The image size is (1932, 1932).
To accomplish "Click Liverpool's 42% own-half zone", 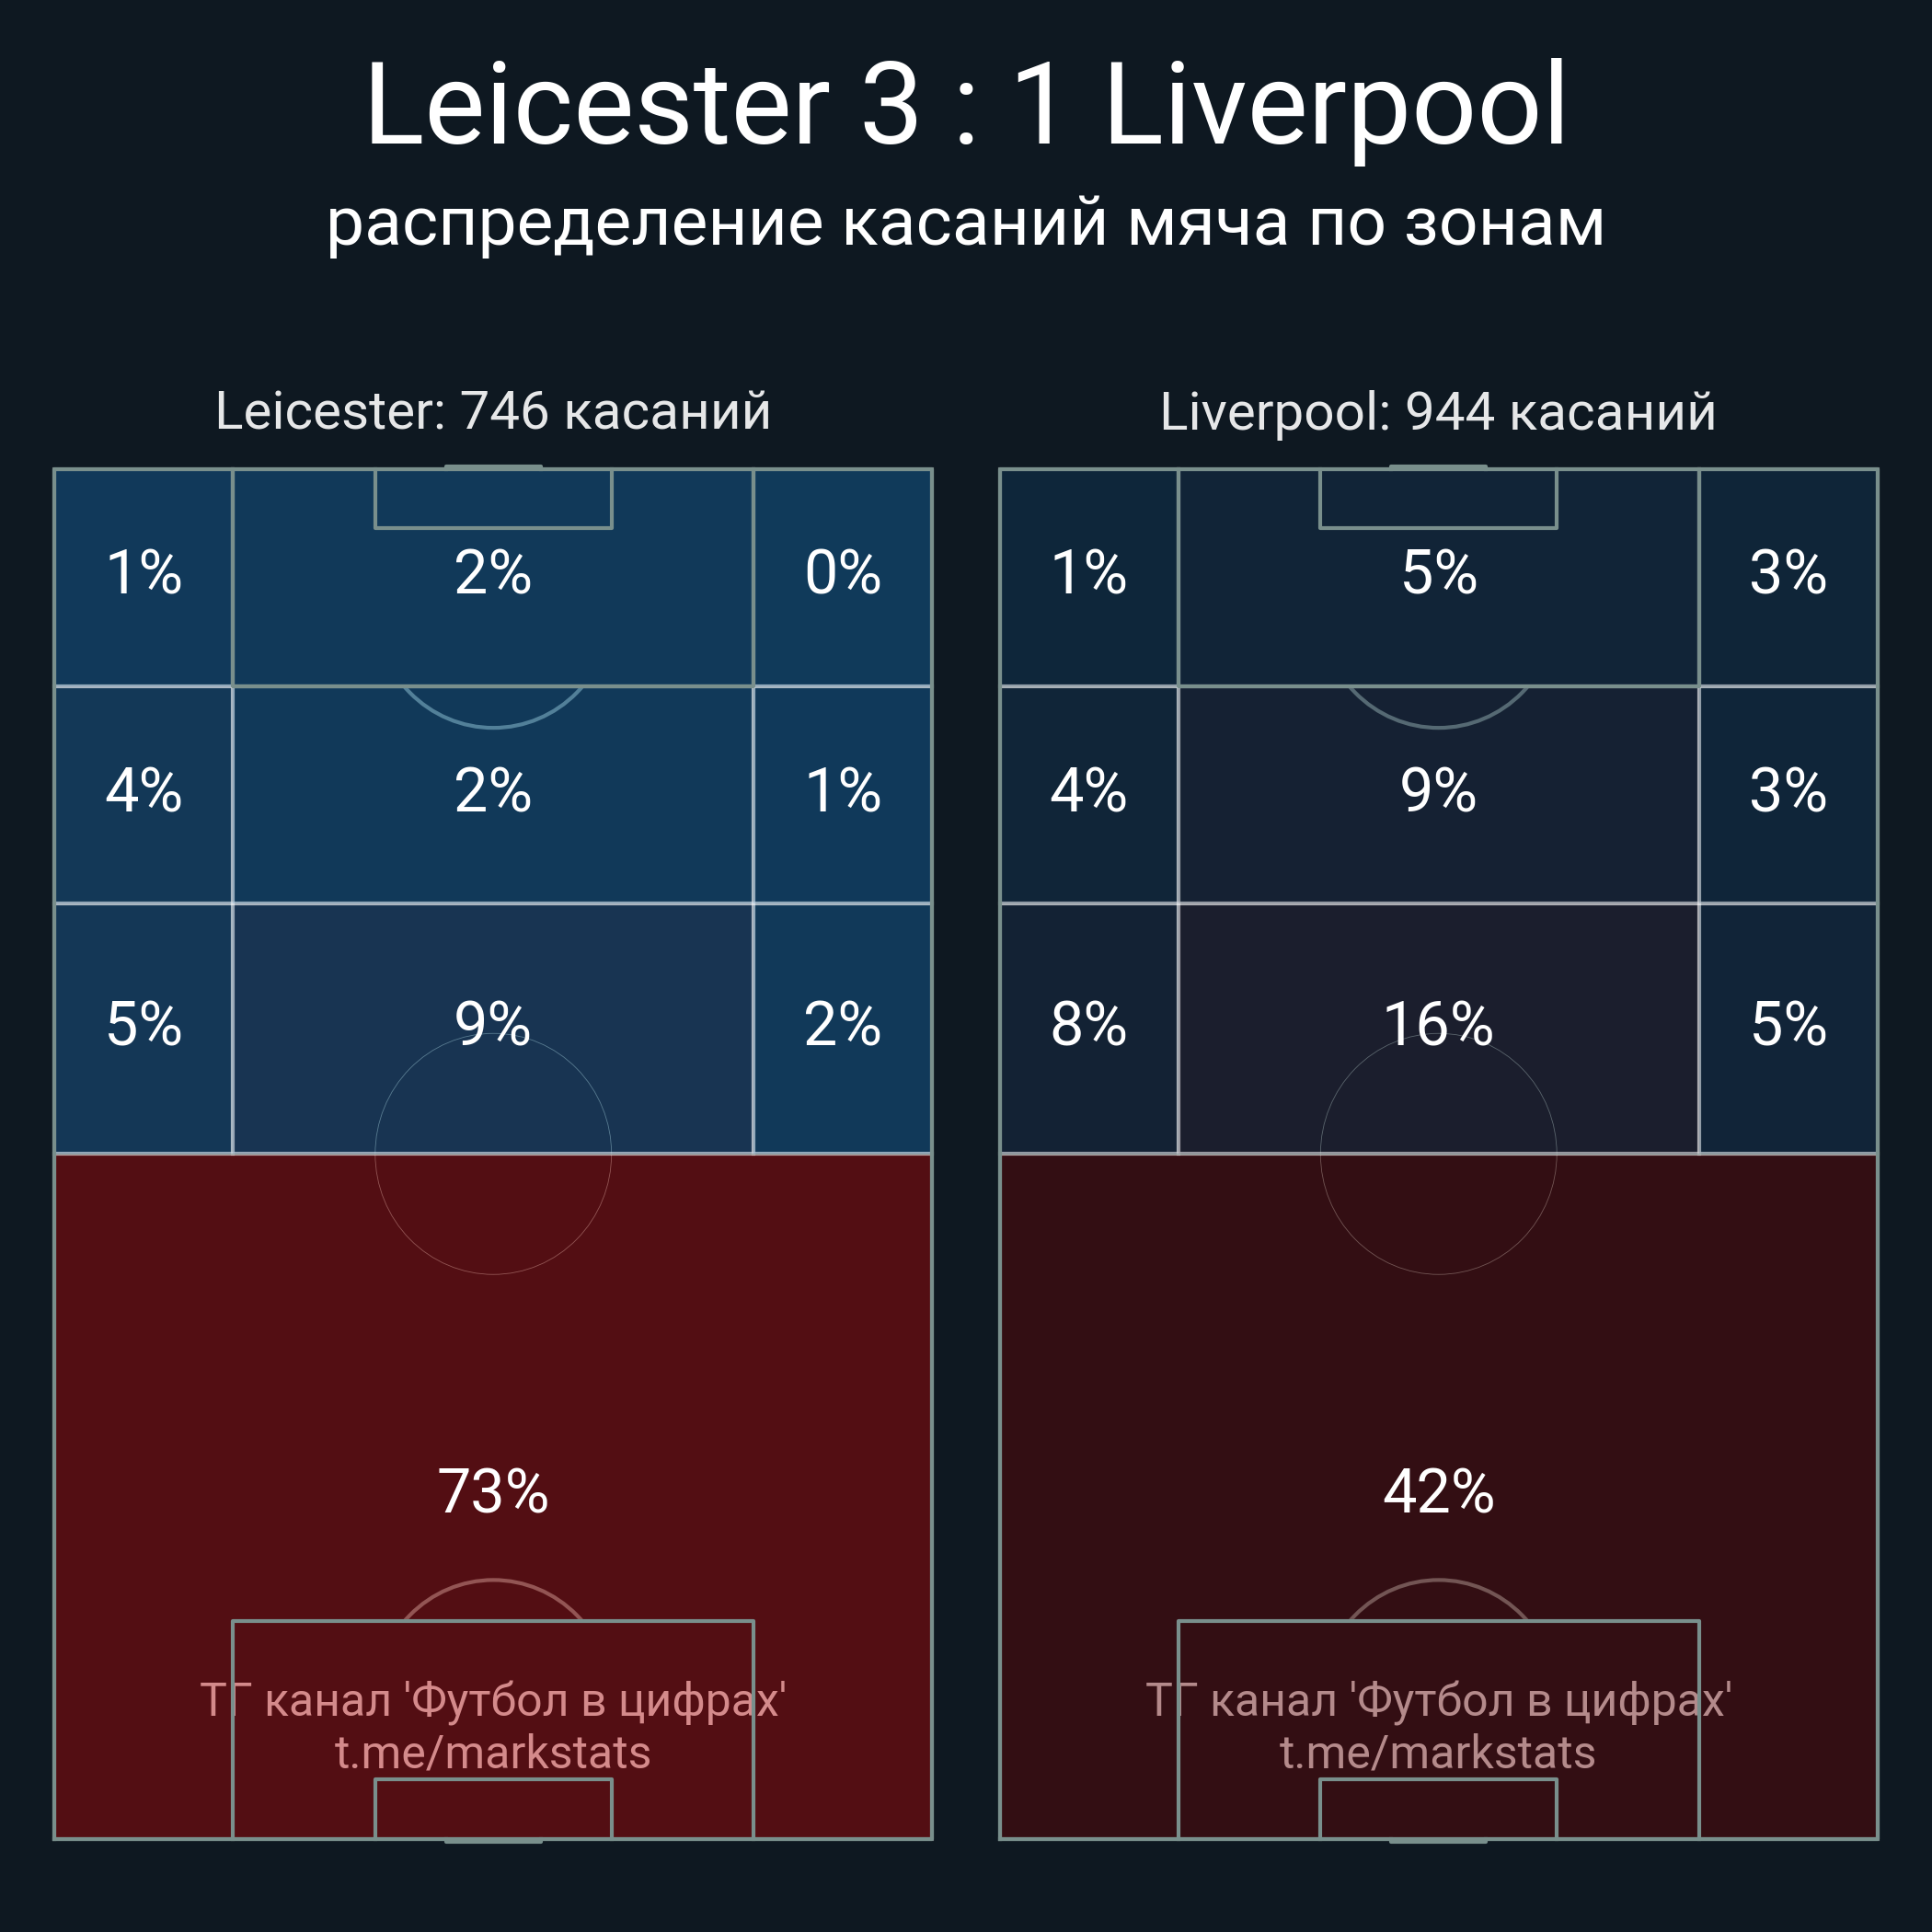I will pos(1438,1496).
